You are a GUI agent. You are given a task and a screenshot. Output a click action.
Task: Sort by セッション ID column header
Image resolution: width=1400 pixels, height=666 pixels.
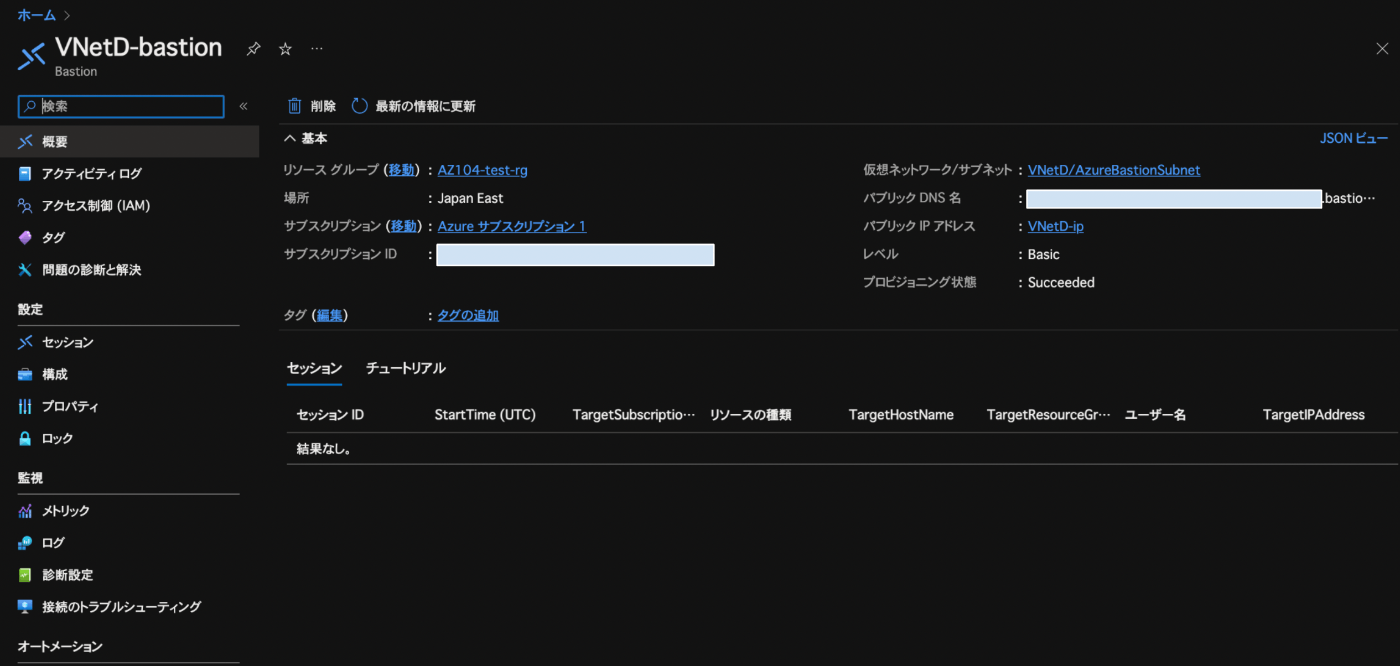coord(331,414)
